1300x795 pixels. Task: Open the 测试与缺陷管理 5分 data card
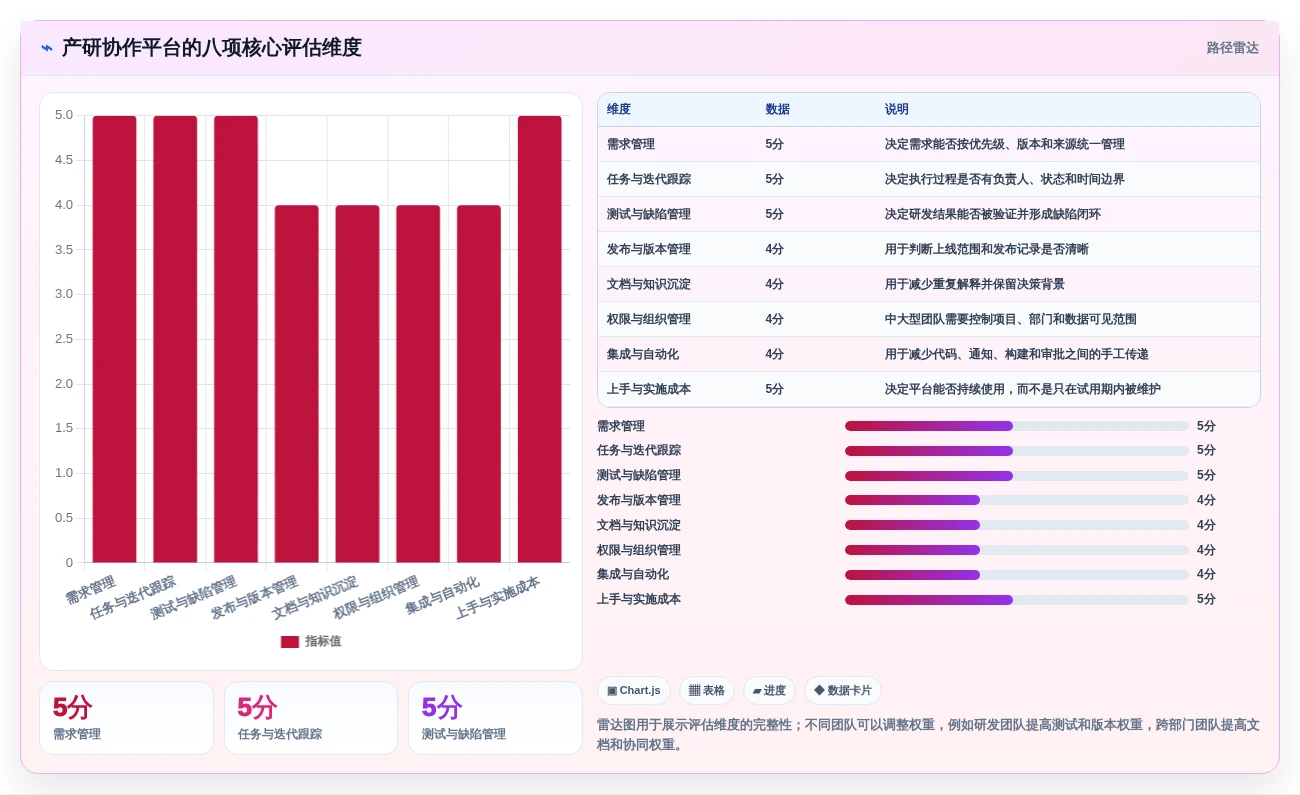click(x=495, y=718)
